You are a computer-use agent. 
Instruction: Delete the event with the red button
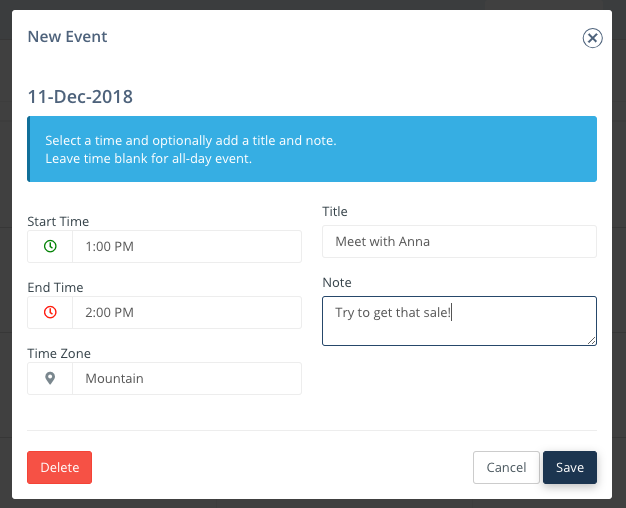point(59,467)
